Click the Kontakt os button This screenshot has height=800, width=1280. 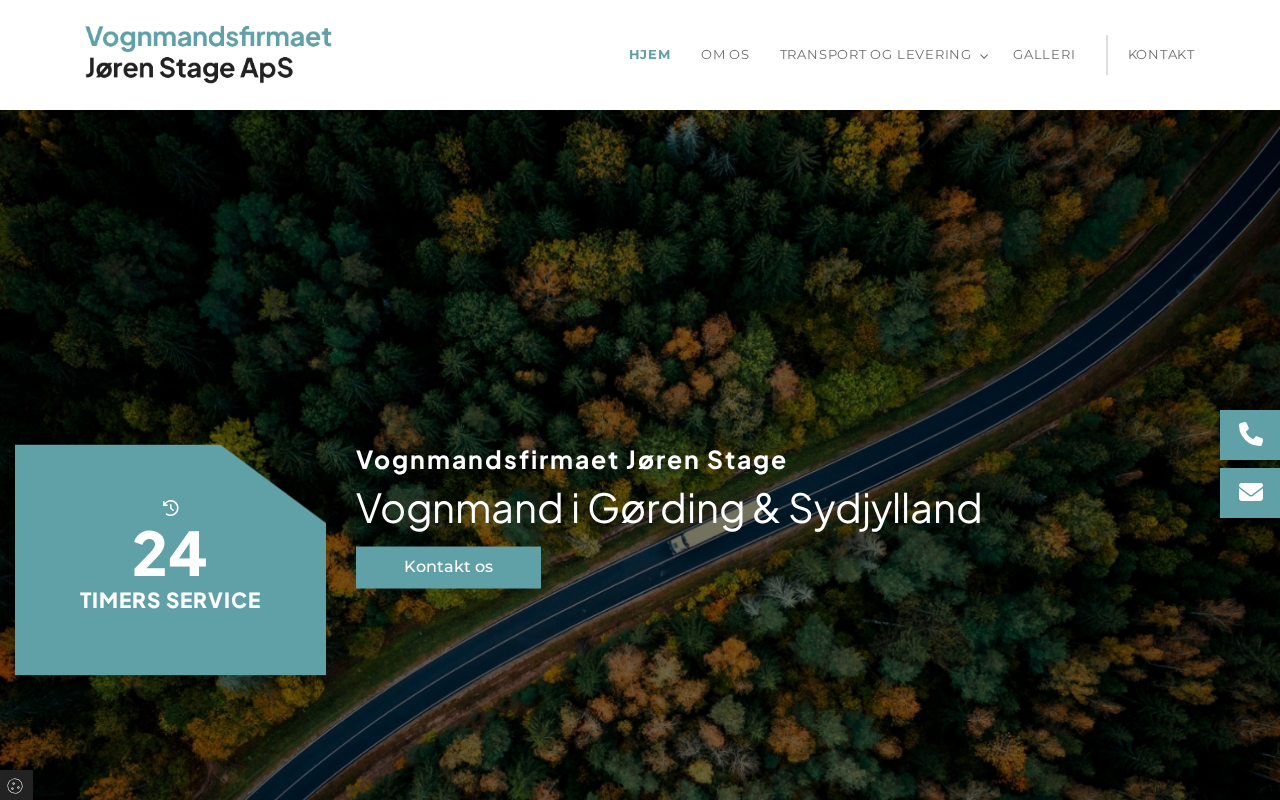(x=448, y=567)
